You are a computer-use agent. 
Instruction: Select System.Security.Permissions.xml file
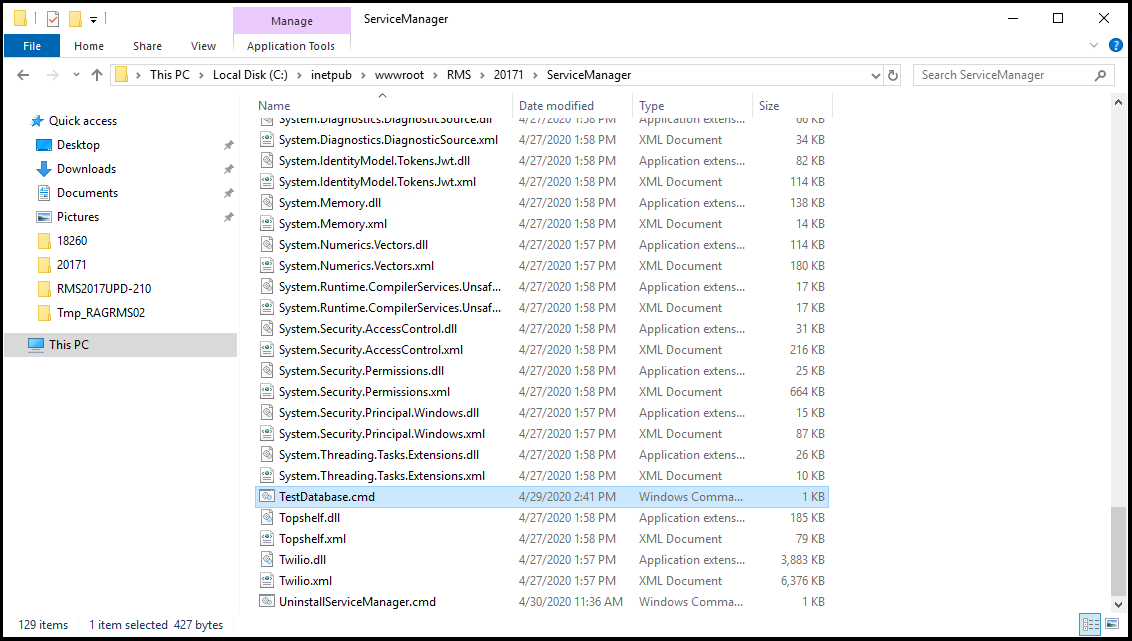click(364, 391)
